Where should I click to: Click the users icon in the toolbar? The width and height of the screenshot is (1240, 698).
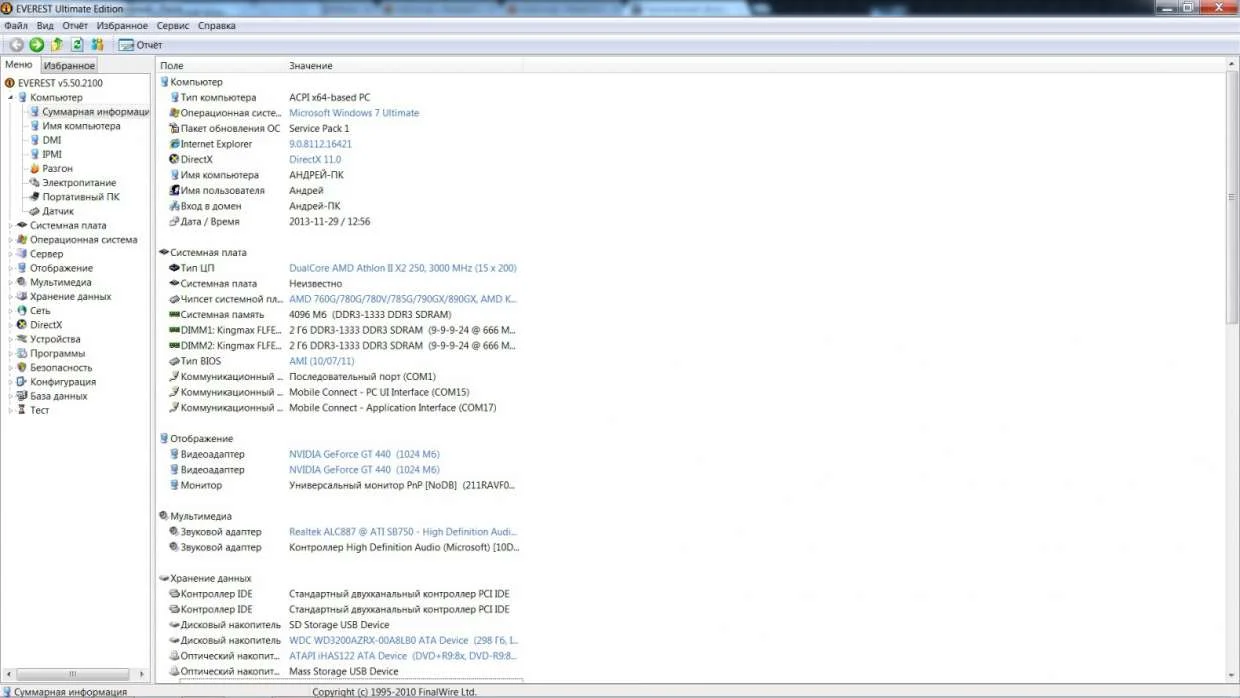(x=97, y=44)
